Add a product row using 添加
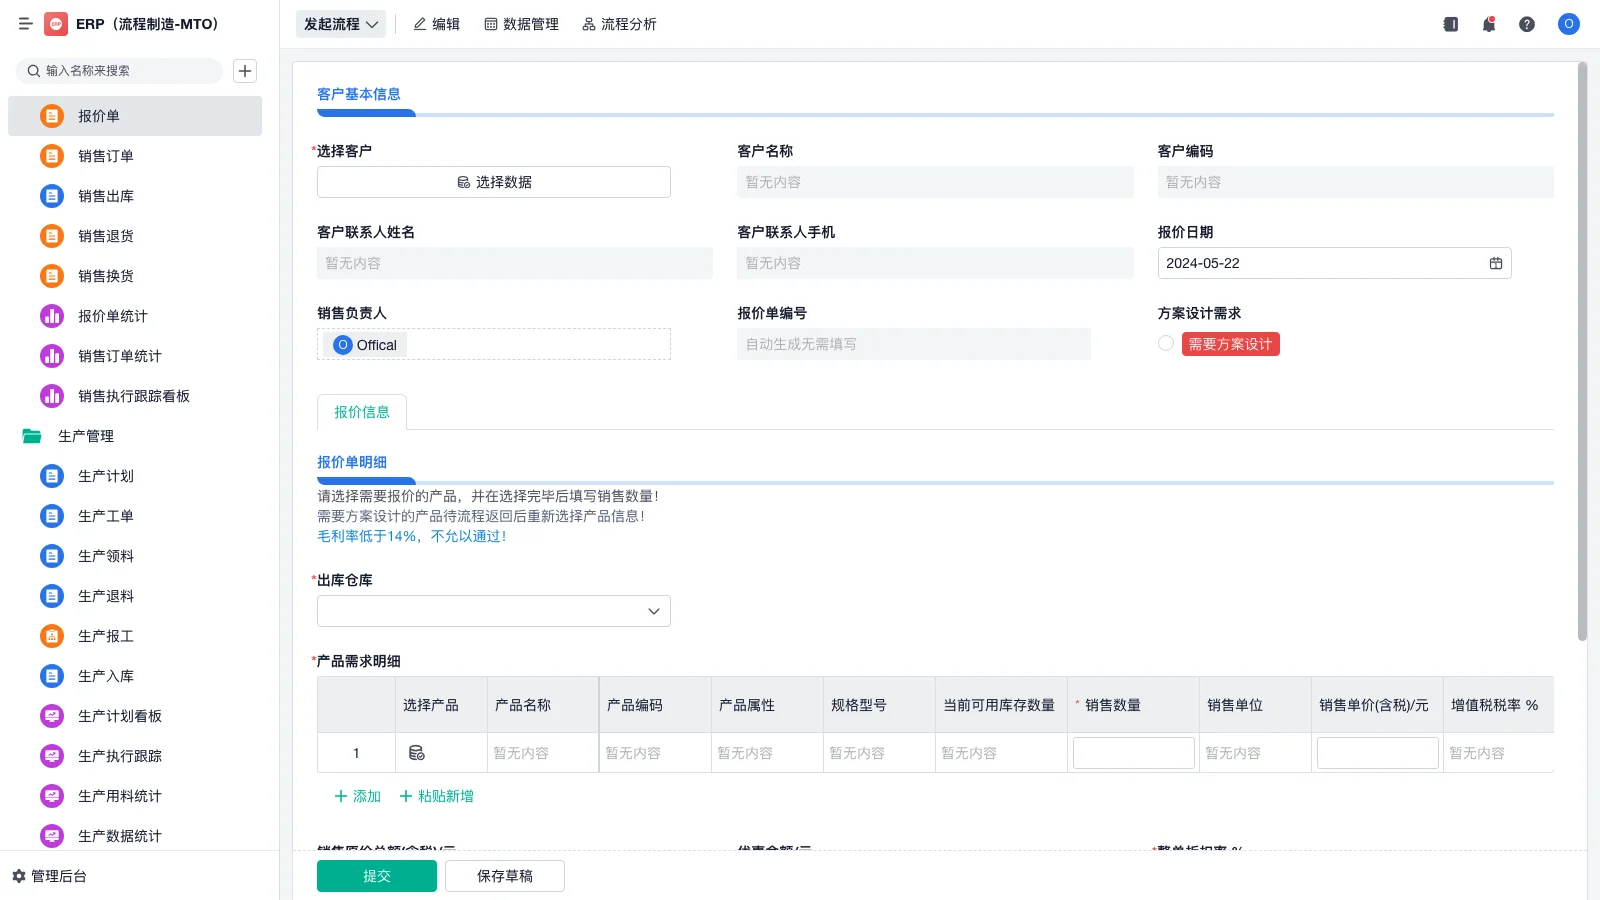1600x900 pixels. pyautogui.click(x=355, y=796)
